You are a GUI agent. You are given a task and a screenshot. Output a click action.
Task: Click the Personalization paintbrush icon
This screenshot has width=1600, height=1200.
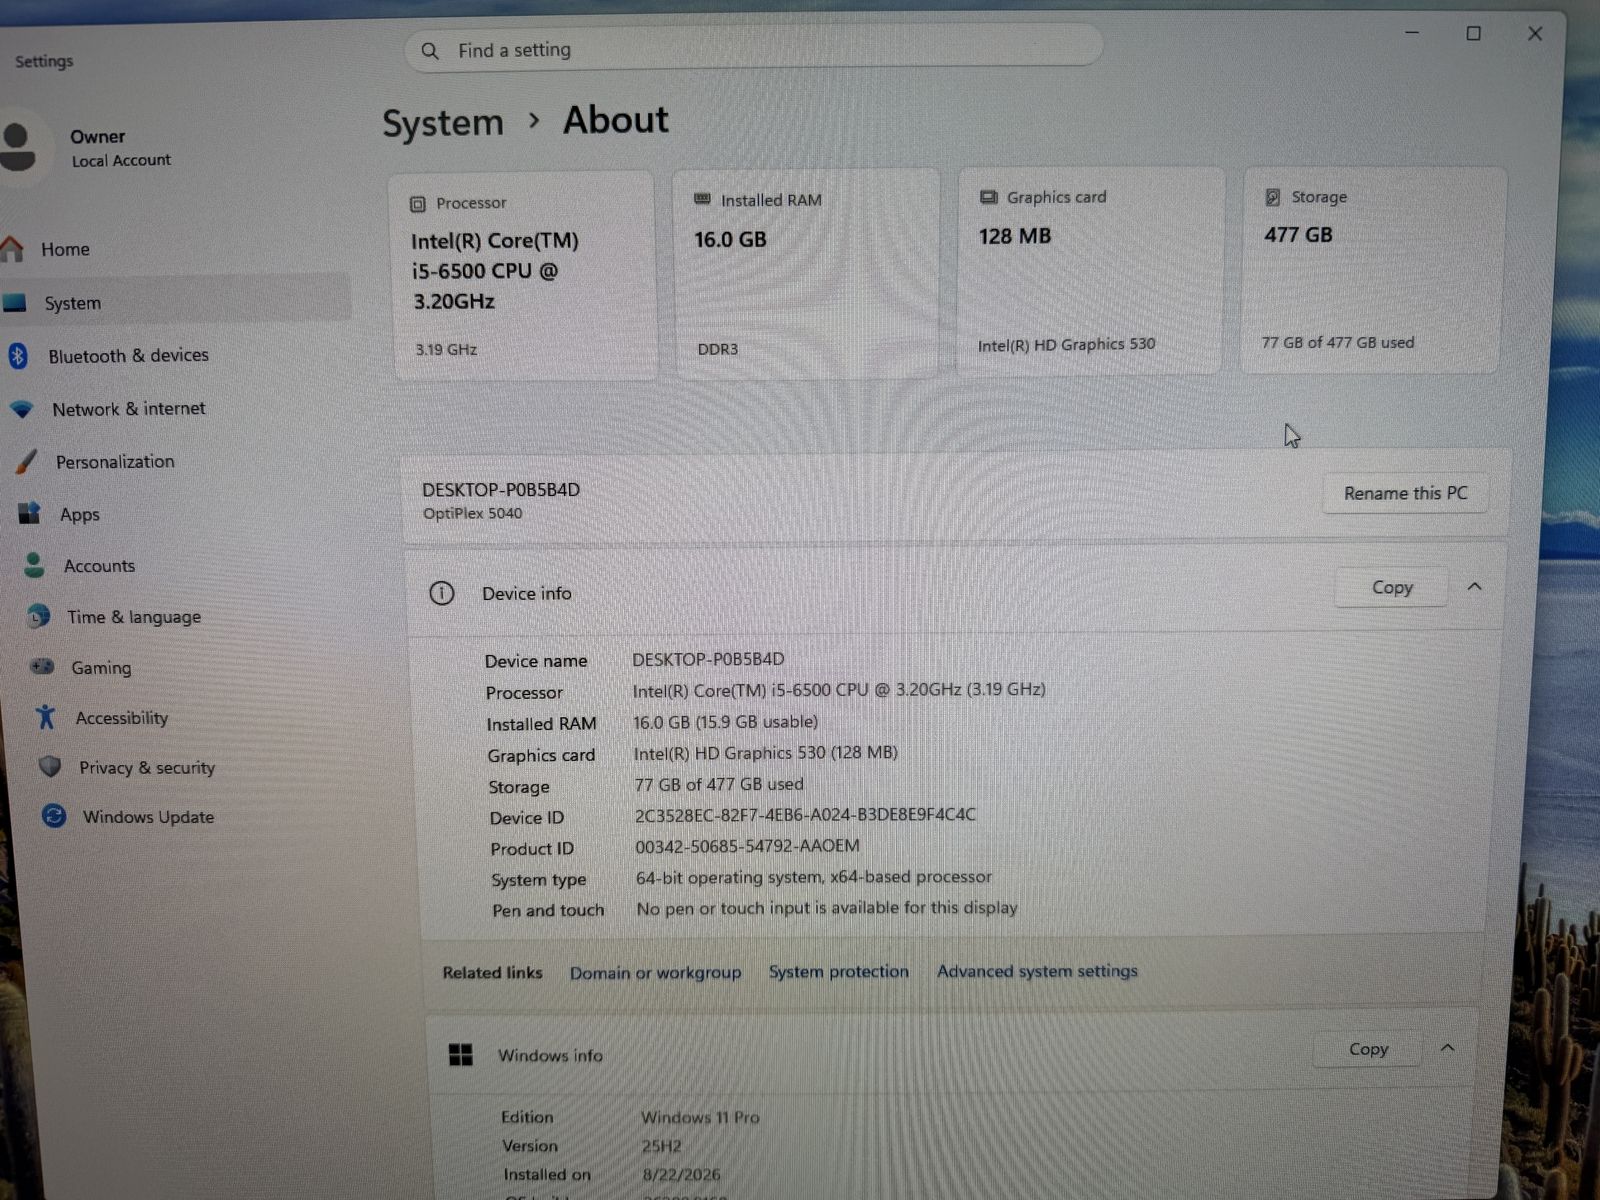pos(27,461)
